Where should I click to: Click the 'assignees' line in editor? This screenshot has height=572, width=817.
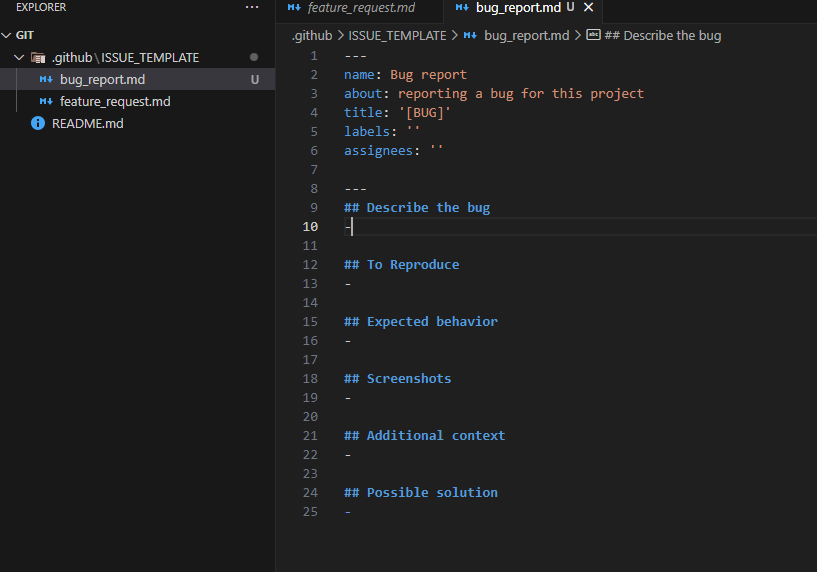pyautogui.click(x=393, y=151)
